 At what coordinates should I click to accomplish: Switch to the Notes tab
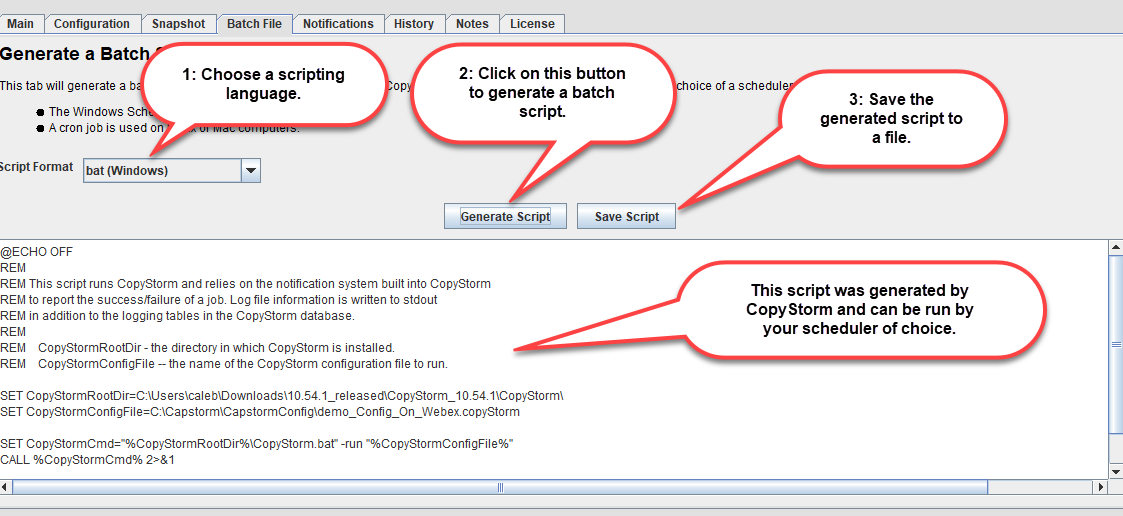[472, 24]
